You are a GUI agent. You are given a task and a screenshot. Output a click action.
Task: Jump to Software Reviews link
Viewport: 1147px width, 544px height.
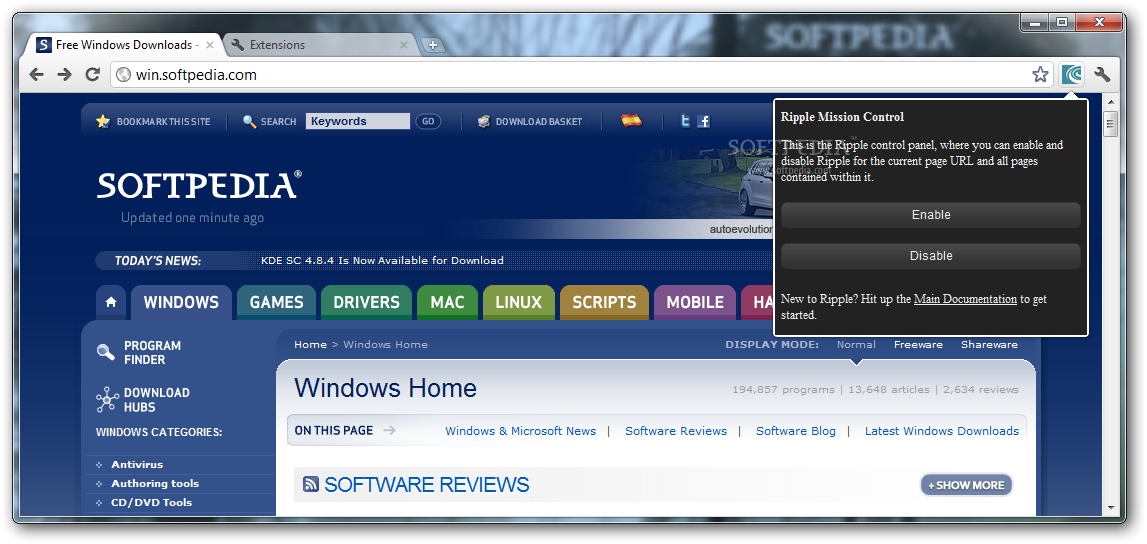676,431
